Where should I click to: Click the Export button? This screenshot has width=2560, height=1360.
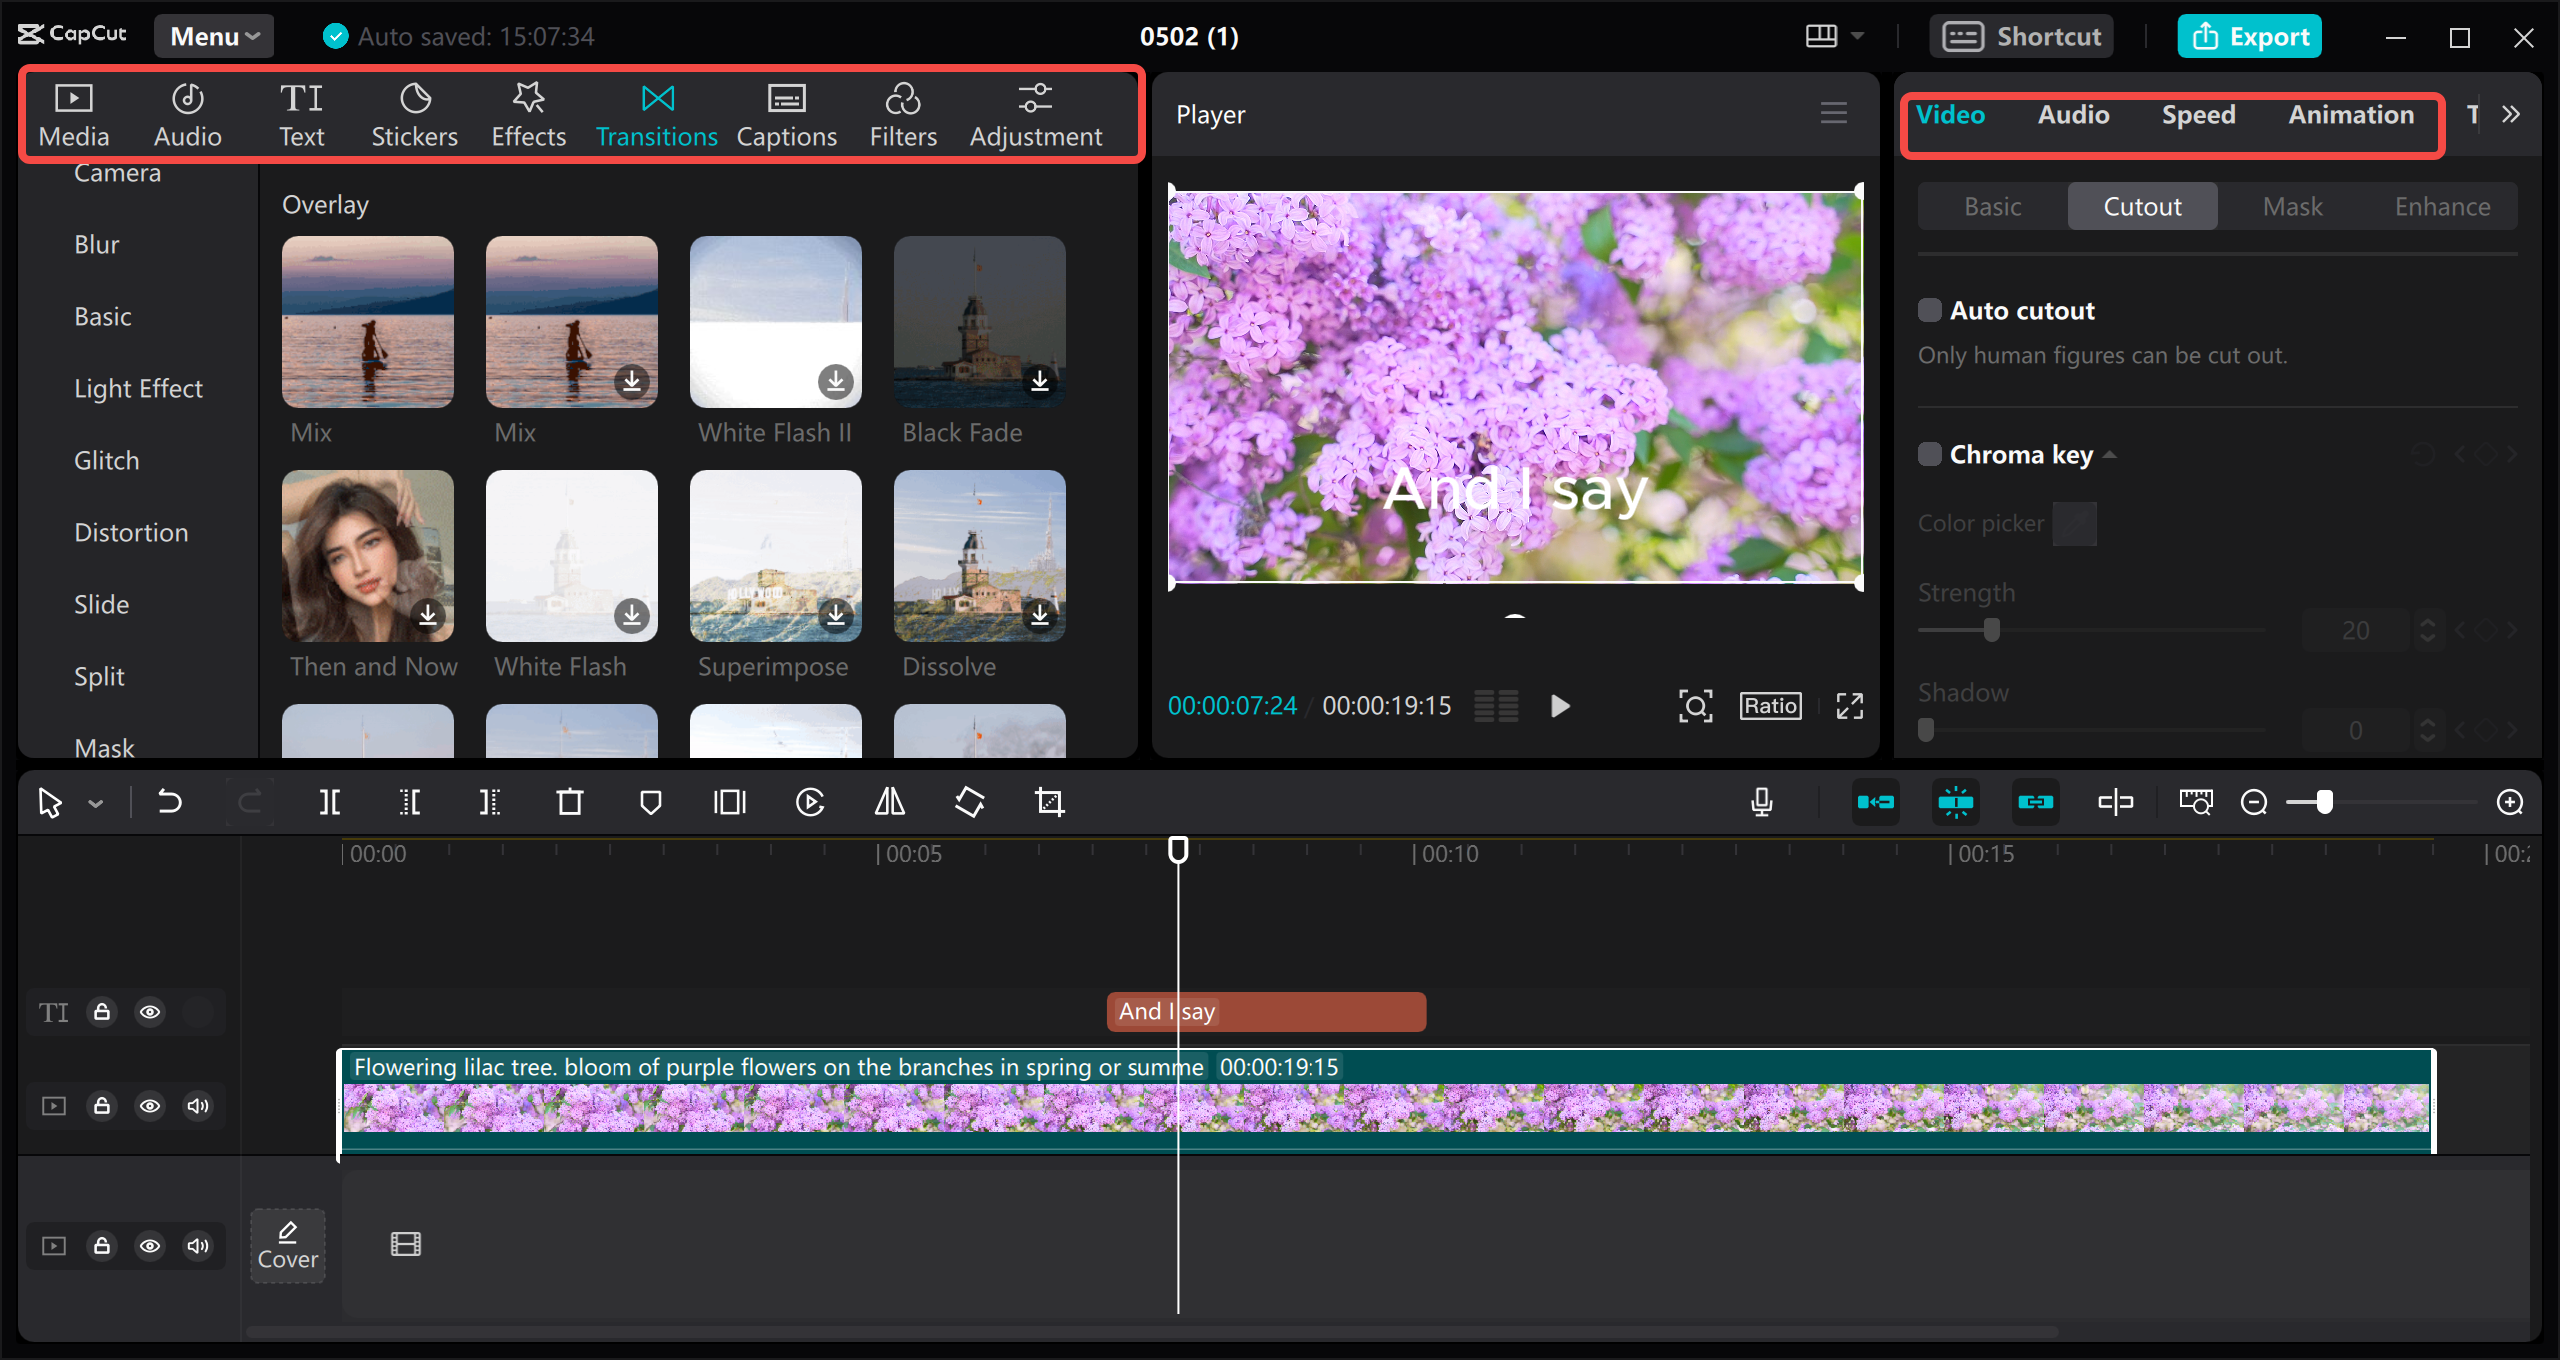point(2250,36)
